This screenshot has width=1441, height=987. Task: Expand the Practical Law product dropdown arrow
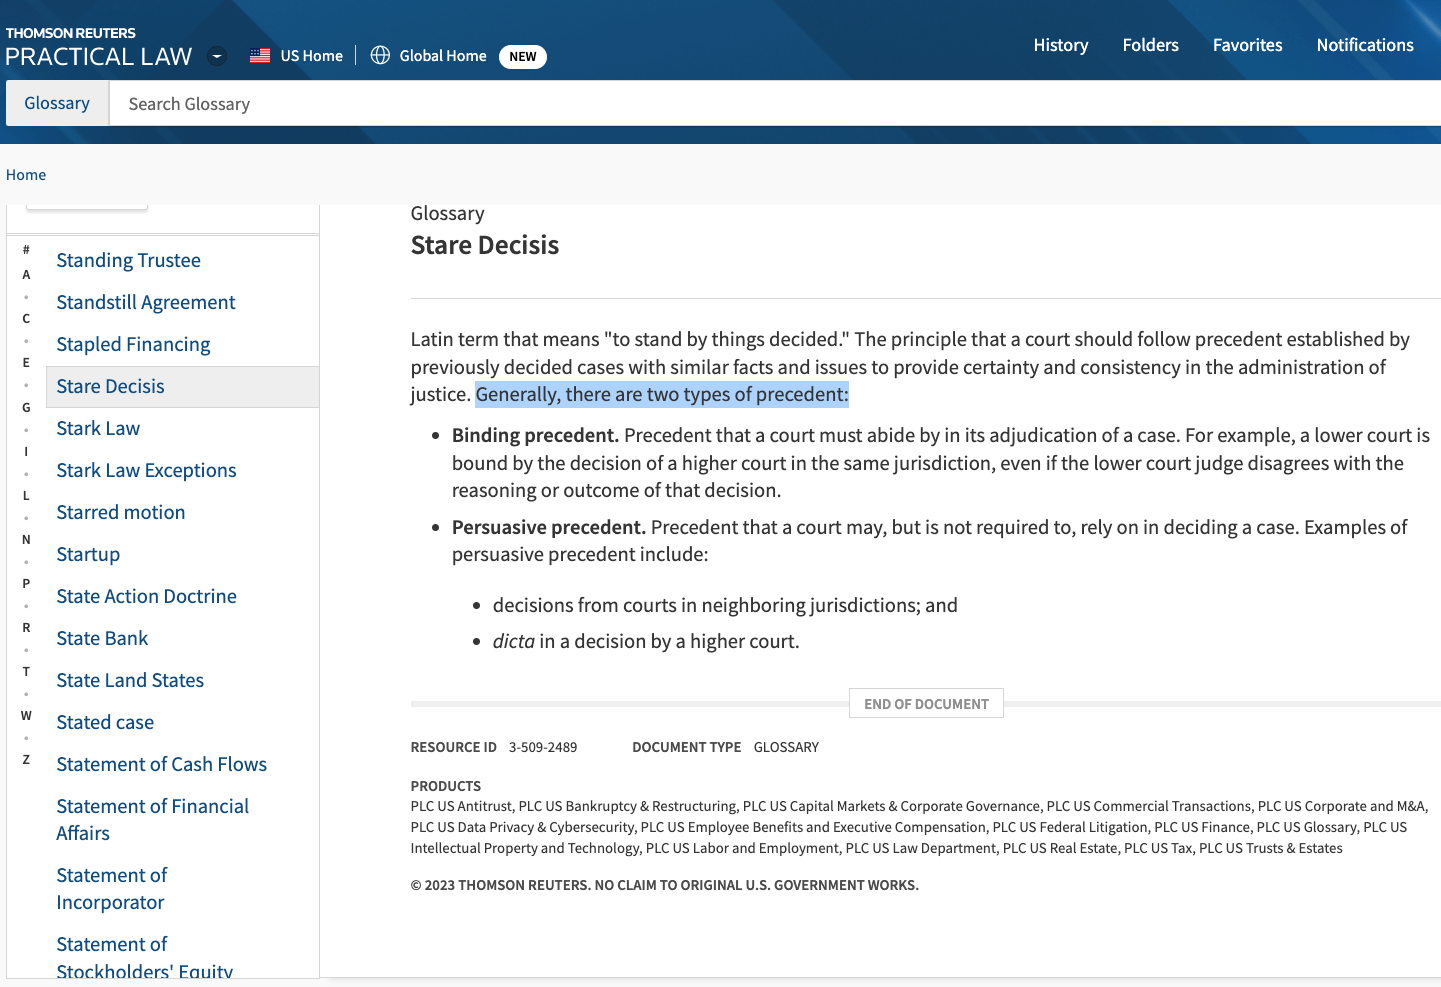(x=217, y=56)
